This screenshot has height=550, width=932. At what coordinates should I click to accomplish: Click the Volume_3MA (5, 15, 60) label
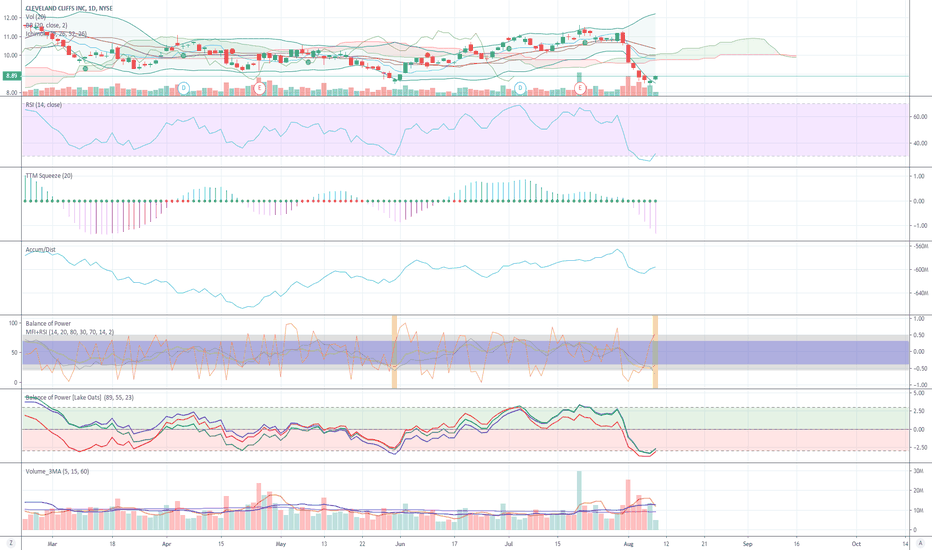[58, 471]
